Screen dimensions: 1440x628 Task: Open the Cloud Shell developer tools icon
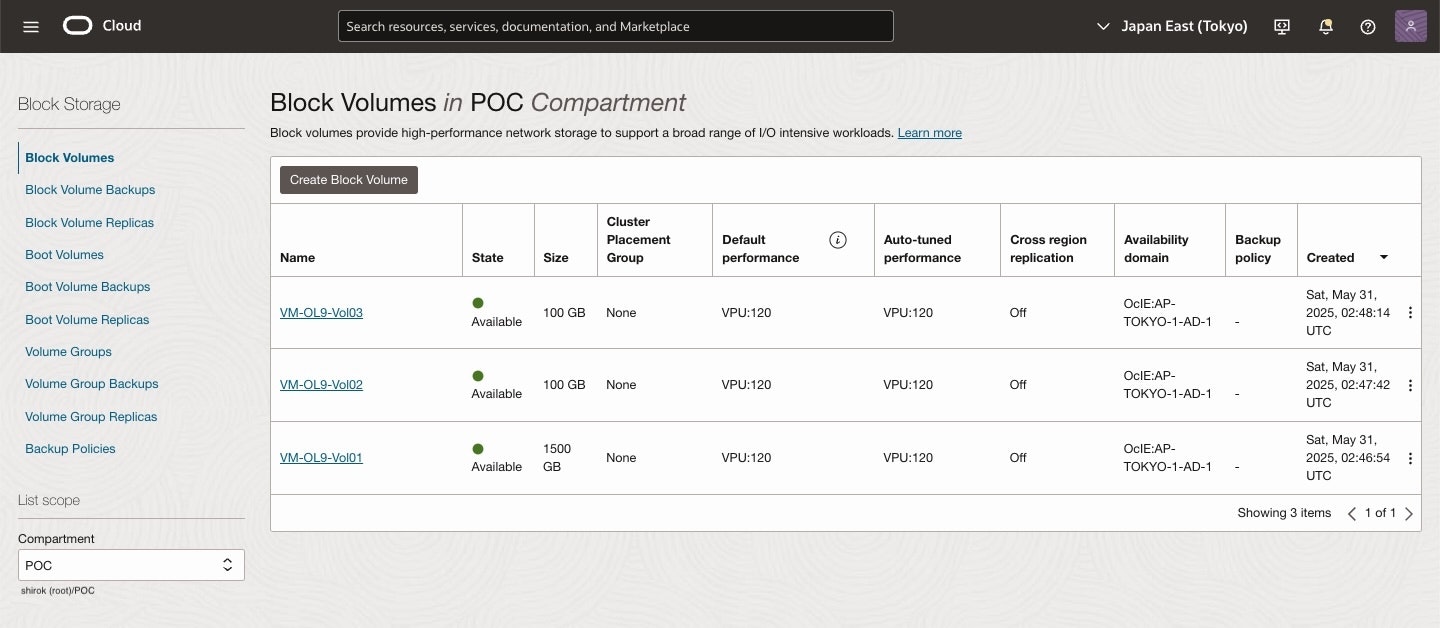1282,27
